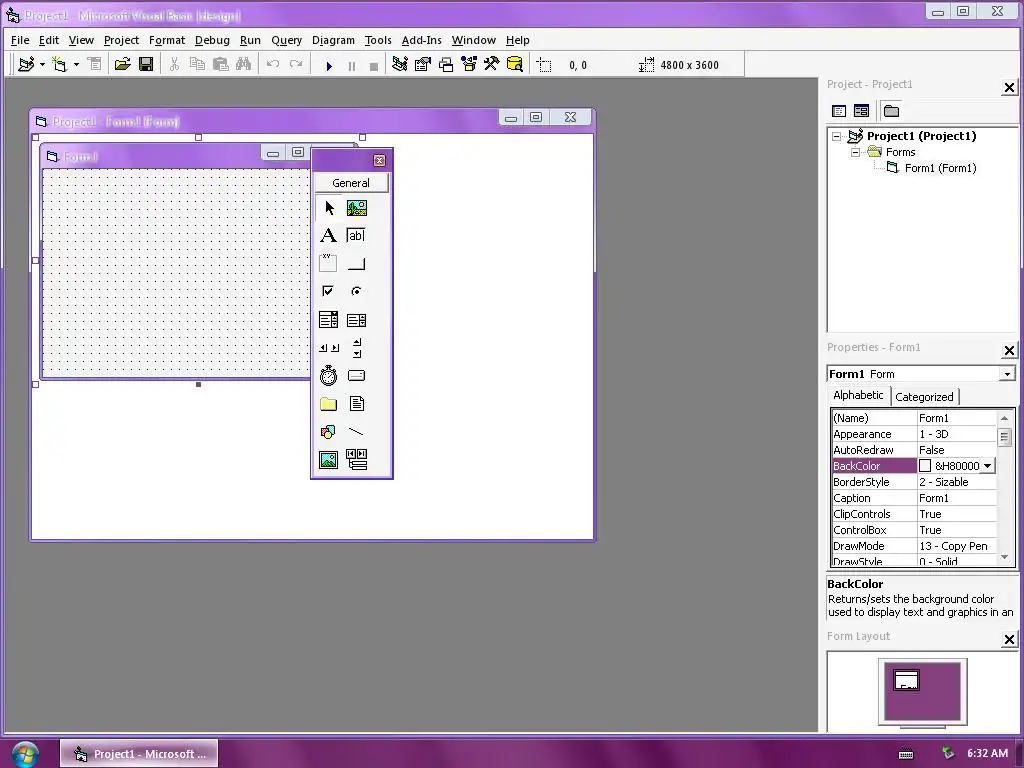Switch to the Alphabetic properties tab

point(858,395)
